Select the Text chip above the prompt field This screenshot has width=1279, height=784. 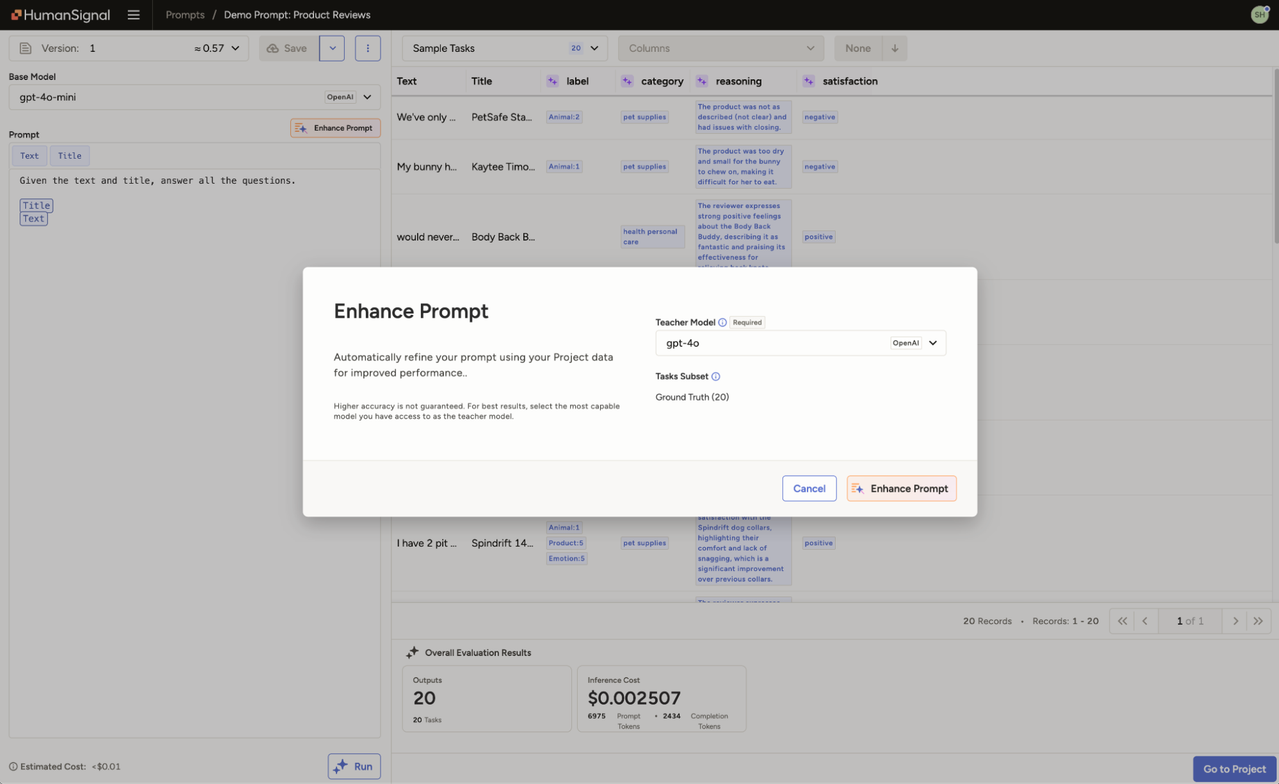point(29,155)
